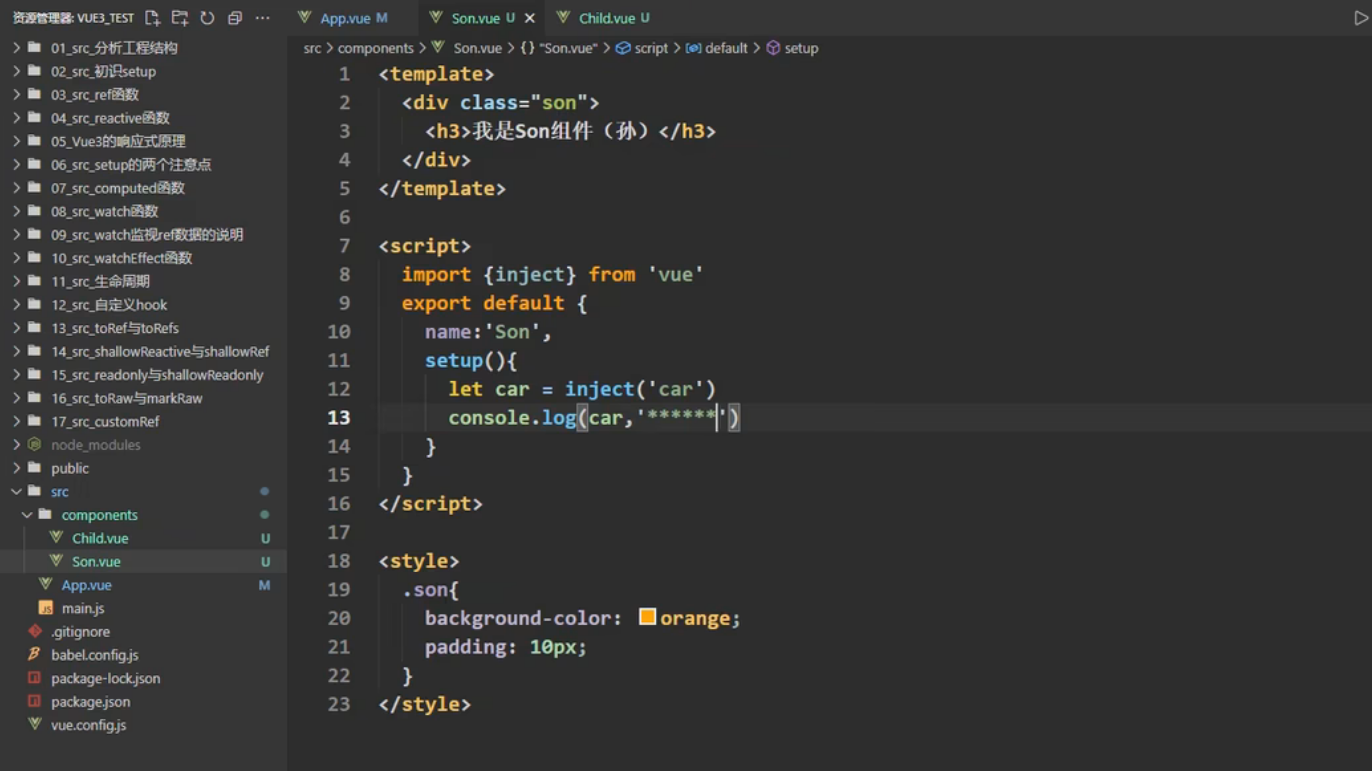Collapse all folders in explorer icon
This screenshot has height=771, width=1372.
point(235,18)
